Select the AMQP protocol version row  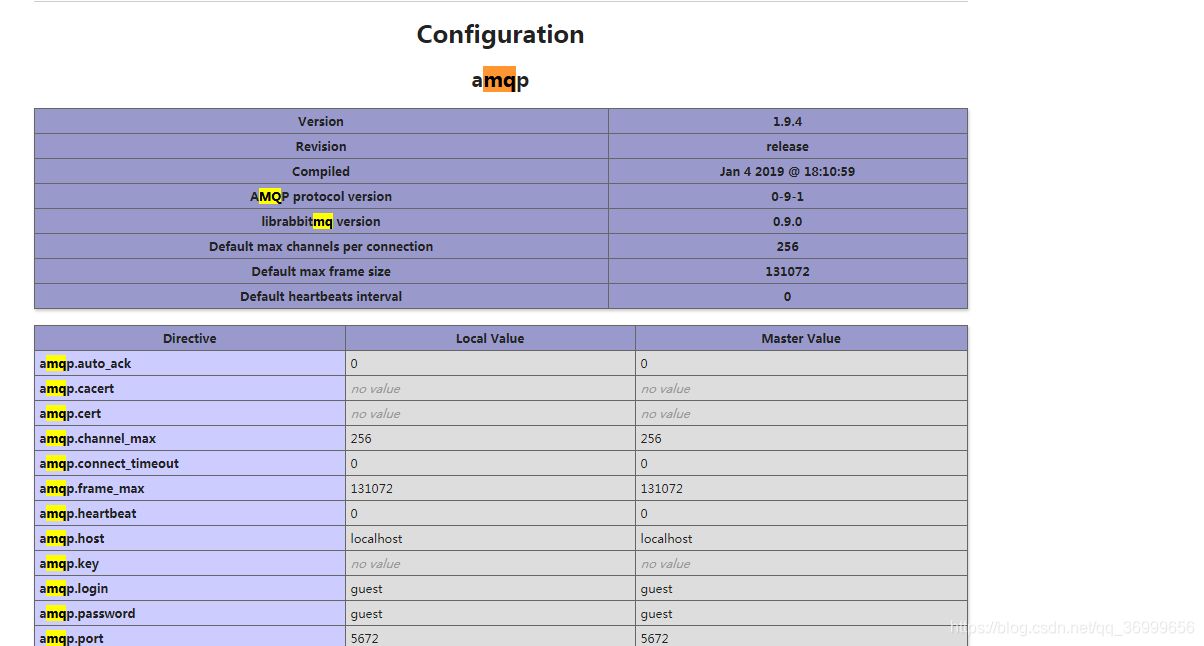click(x=320, y=196)
